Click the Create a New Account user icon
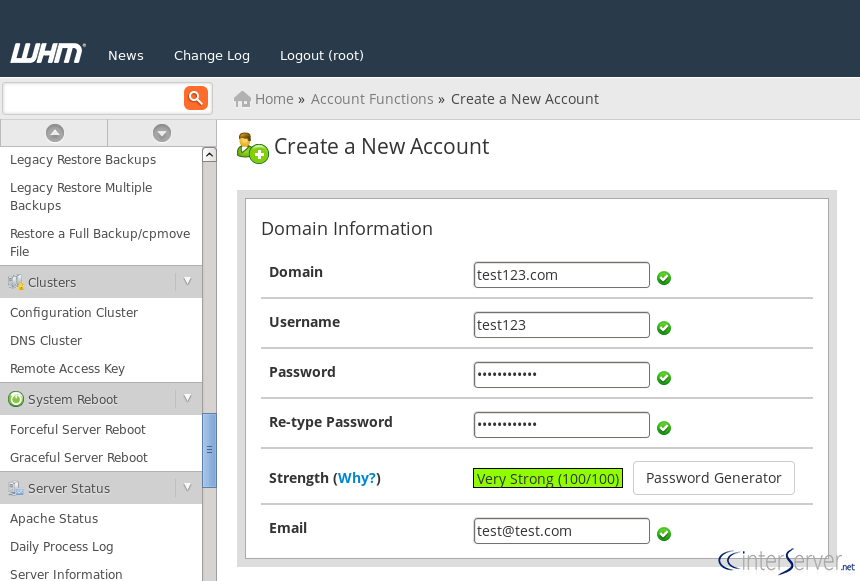 [252, 148]
